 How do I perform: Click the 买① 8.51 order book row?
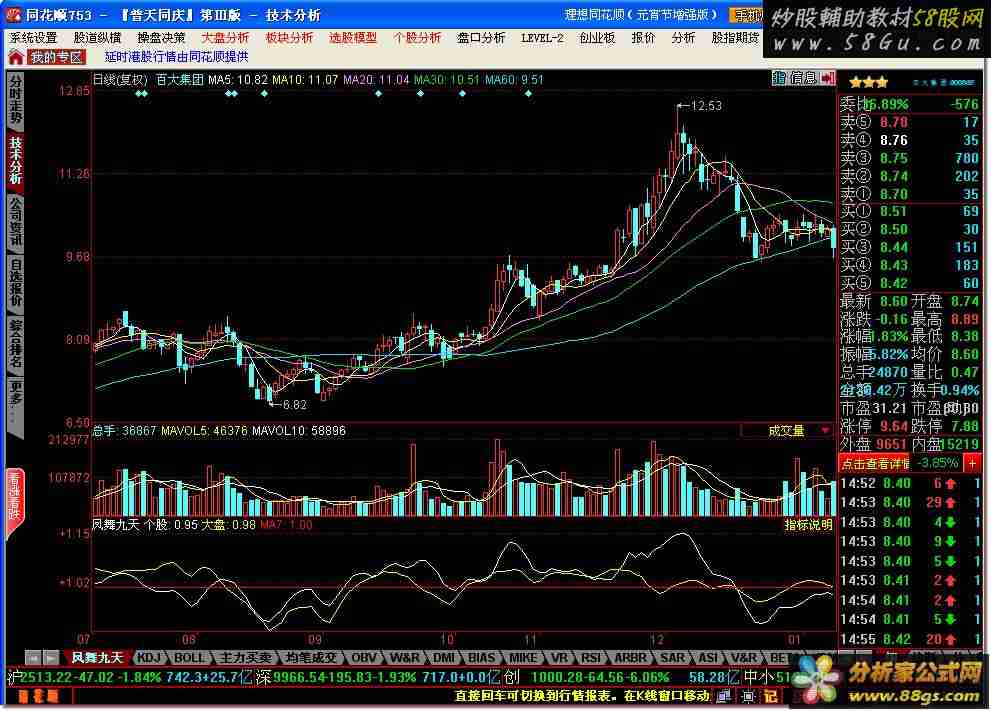tap(909, 211)
